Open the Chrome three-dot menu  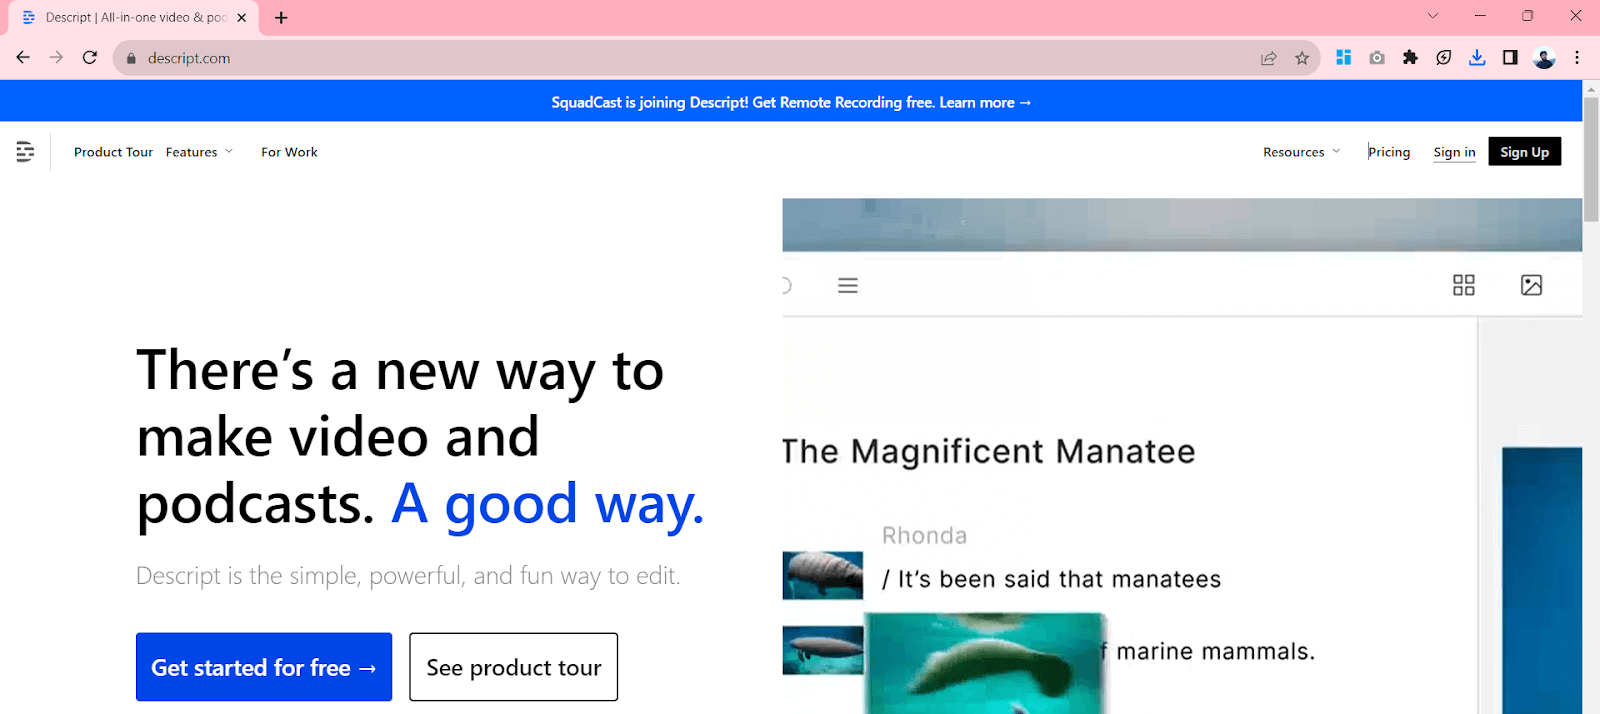pos(1577,58)
